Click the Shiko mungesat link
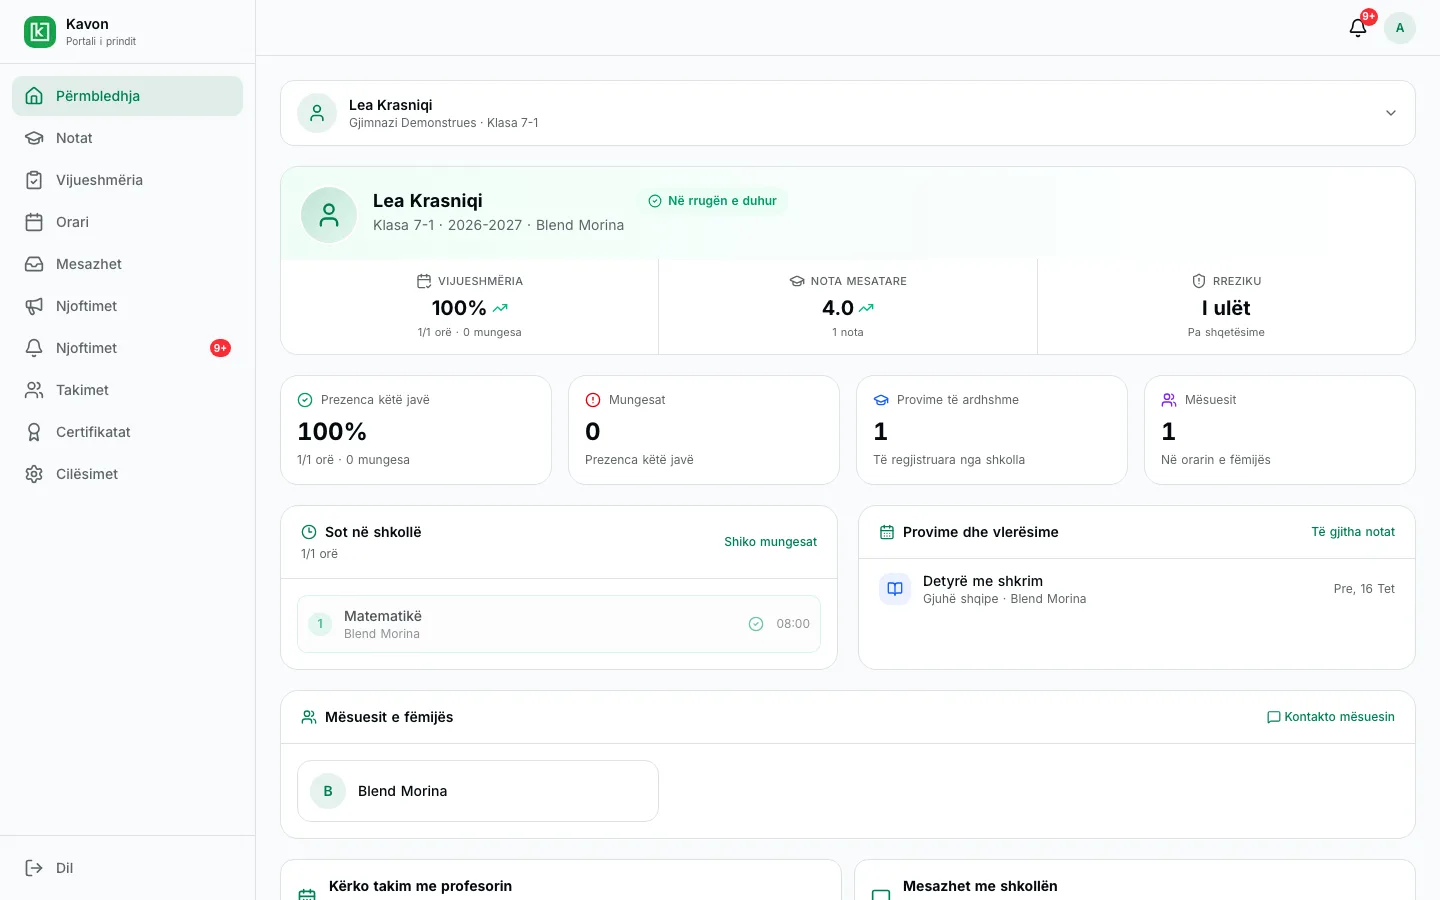 (770, 542)
